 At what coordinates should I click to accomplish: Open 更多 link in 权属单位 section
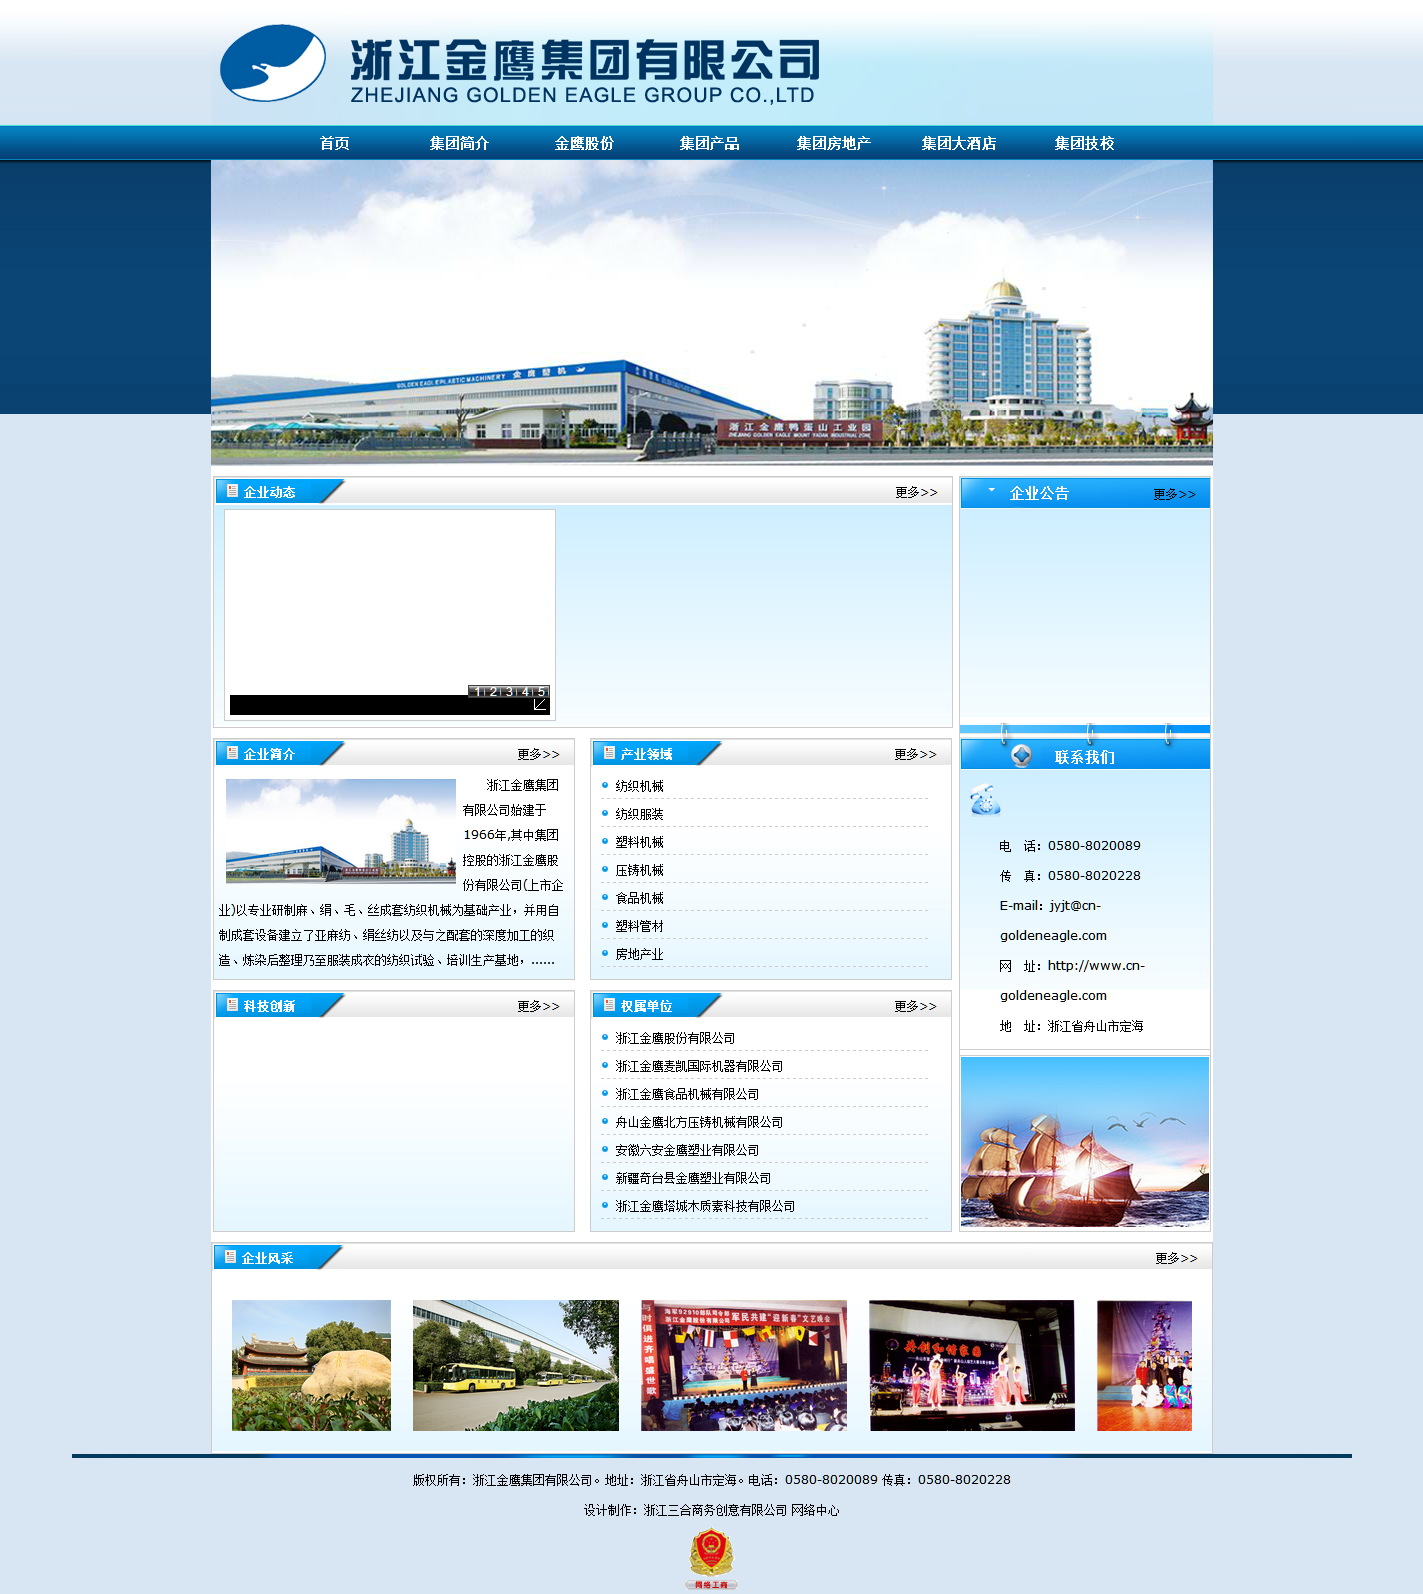[916, 1006]
